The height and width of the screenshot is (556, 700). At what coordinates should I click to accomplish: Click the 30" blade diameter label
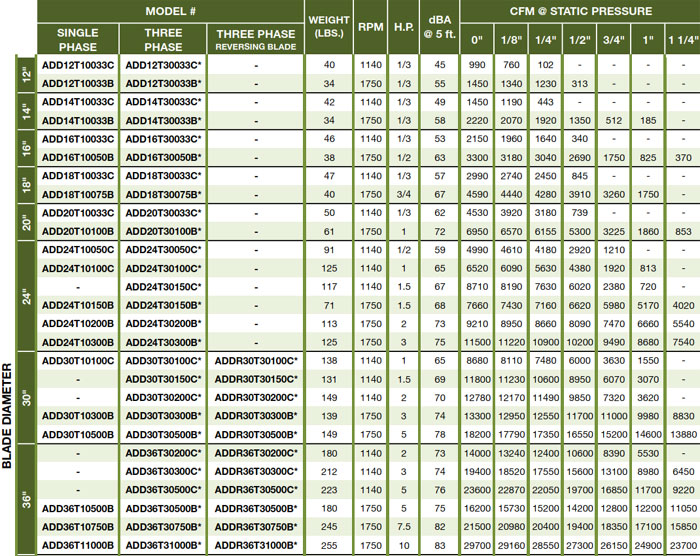click(x=27, y=397)
